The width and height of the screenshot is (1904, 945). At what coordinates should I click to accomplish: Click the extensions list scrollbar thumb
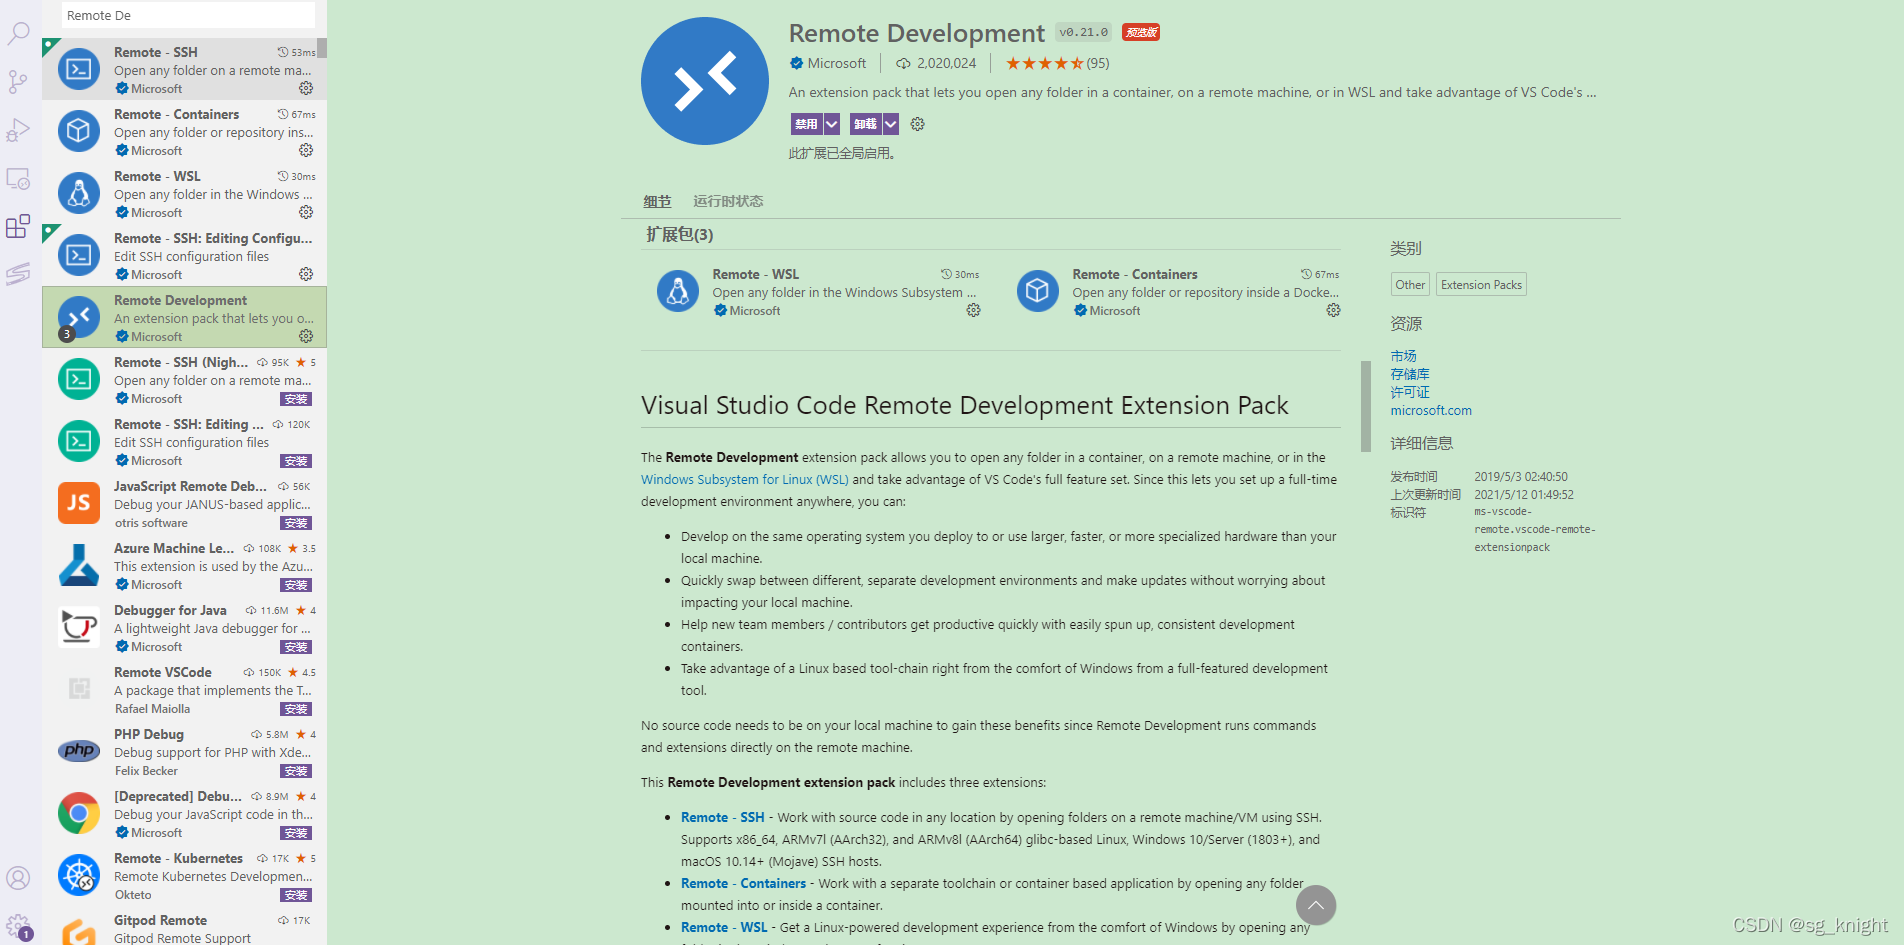click(322, 48)
